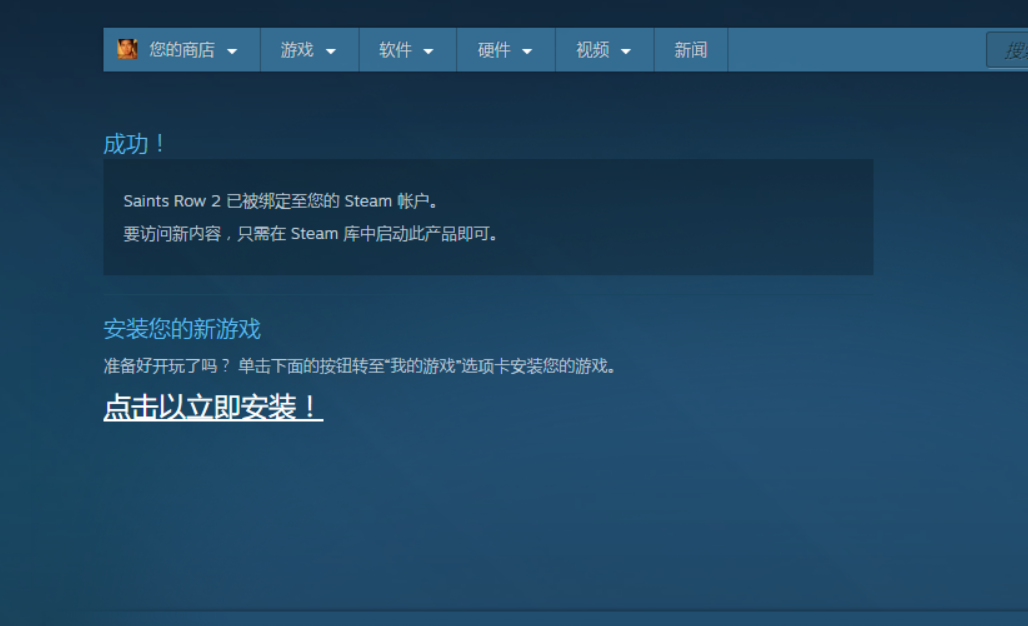This screenshot has height=626, width=1028.
Task: Expand the 硬件 dropdown arrow
Action: 527,51
